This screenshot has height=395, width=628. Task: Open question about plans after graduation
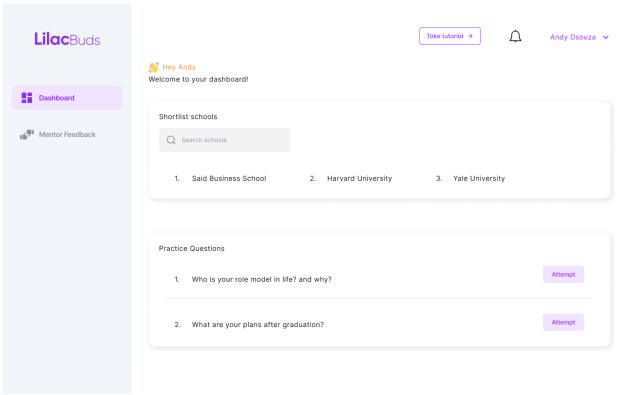click(x=258, y=324)
